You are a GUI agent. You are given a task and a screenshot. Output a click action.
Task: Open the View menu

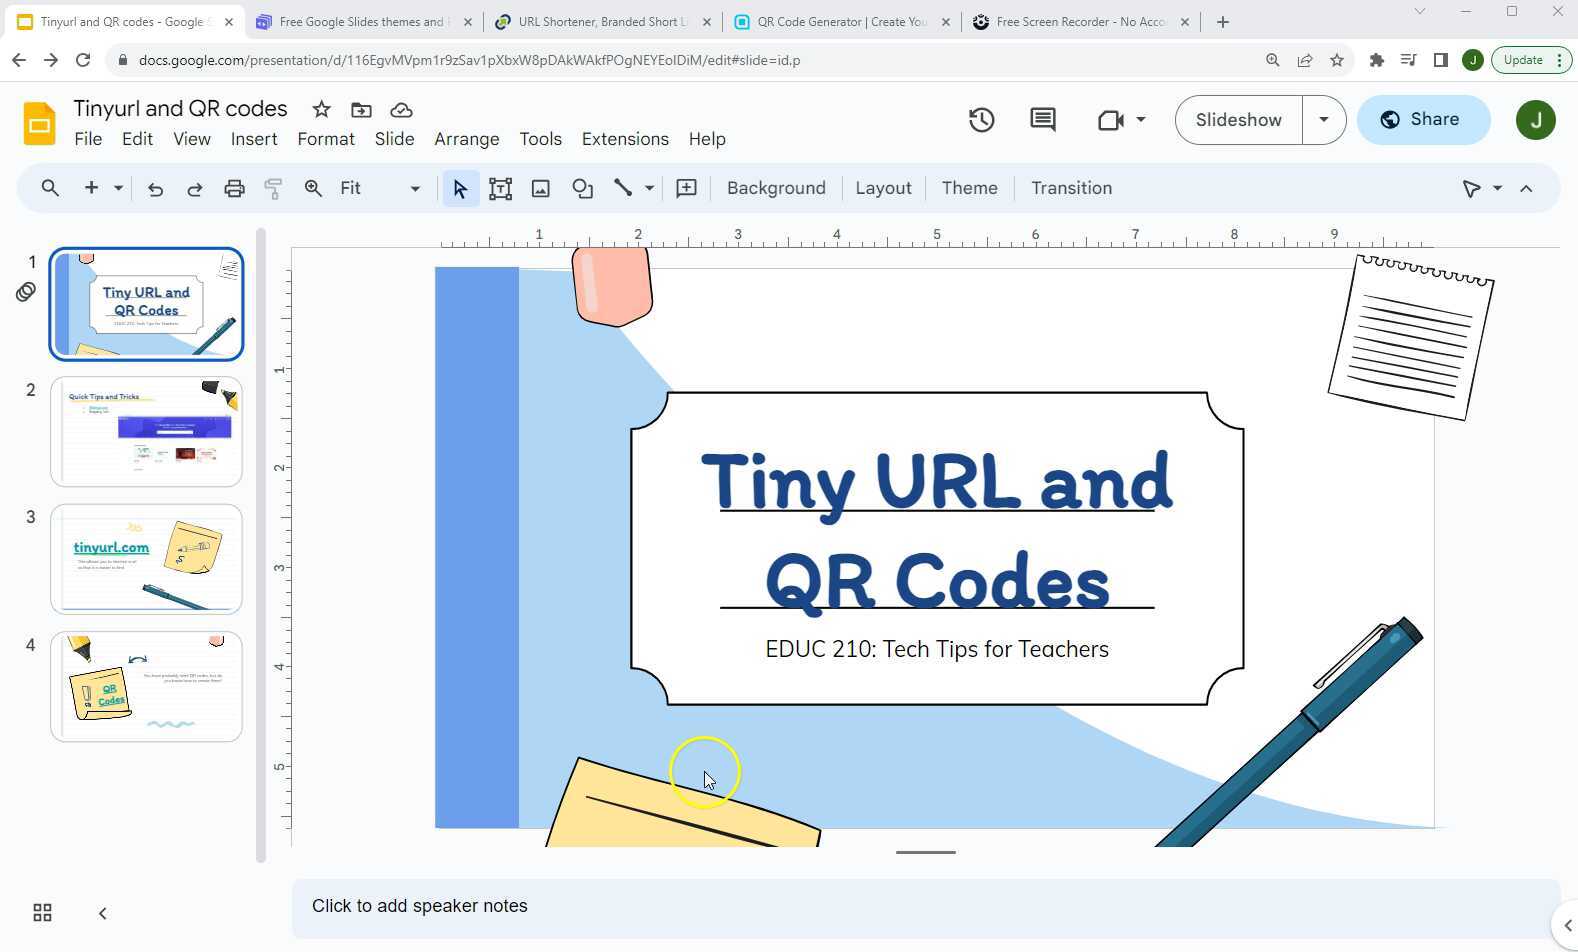point(192,139)
